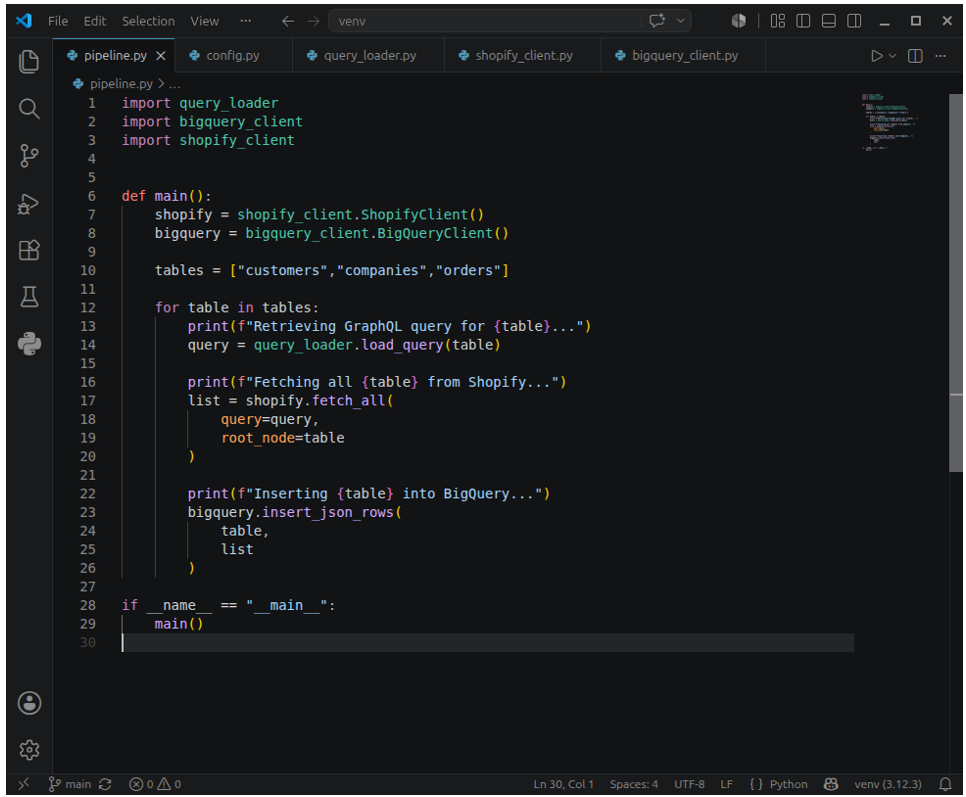Toggle the bottom panel layout button
966x797 pixels.
click(829, 21)
